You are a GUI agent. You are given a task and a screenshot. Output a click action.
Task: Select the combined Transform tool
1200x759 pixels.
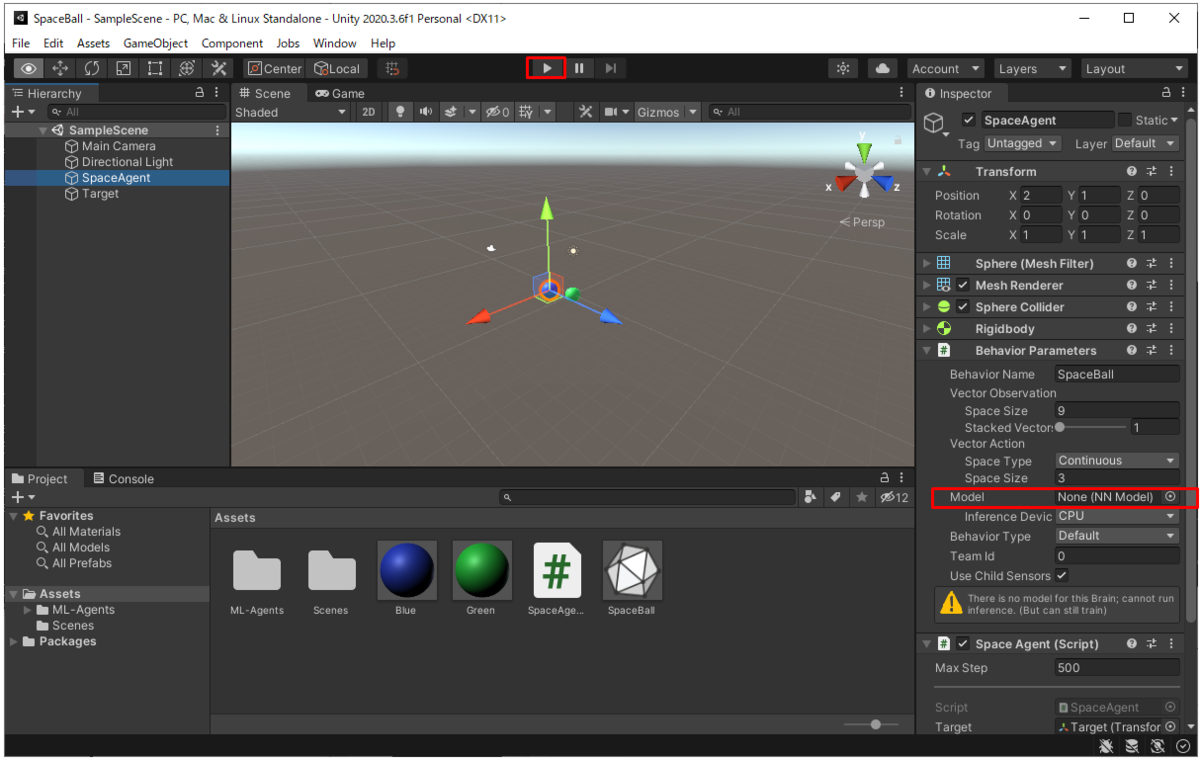coord(187,69)
